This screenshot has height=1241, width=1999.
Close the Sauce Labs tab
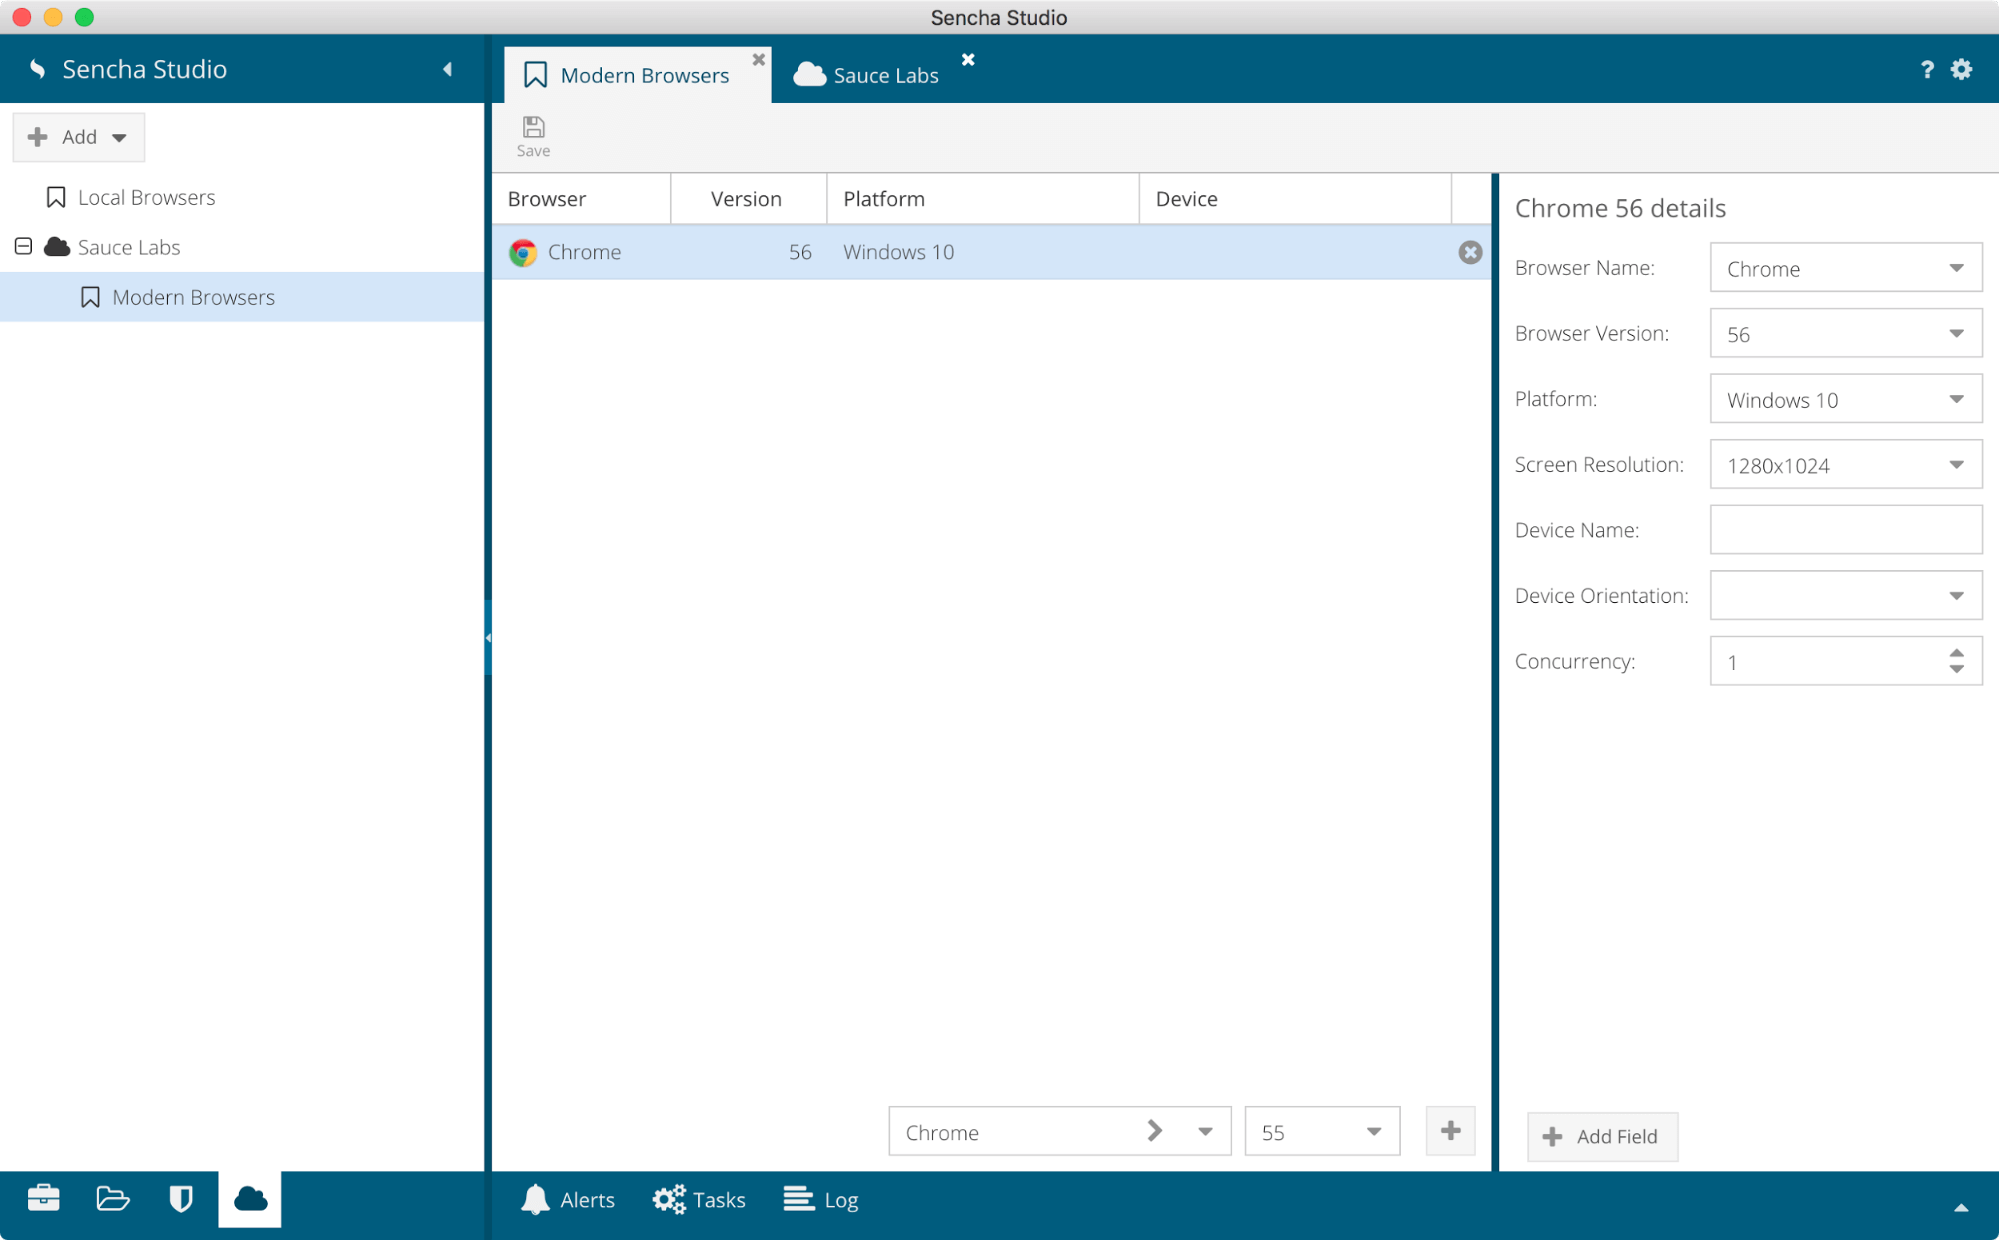point(968,60)
